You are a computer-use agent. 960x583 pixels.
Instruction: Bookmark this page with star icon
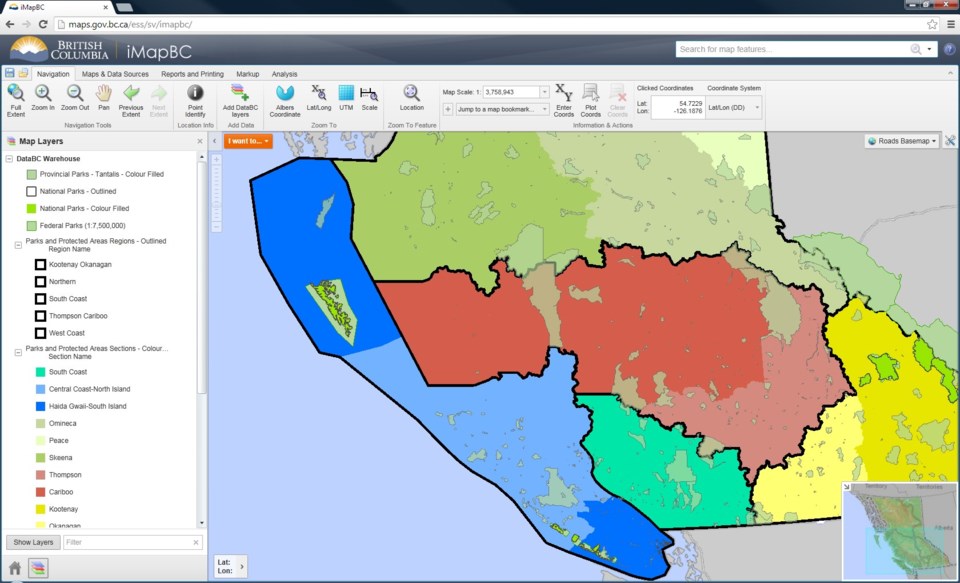coord(932,24)
